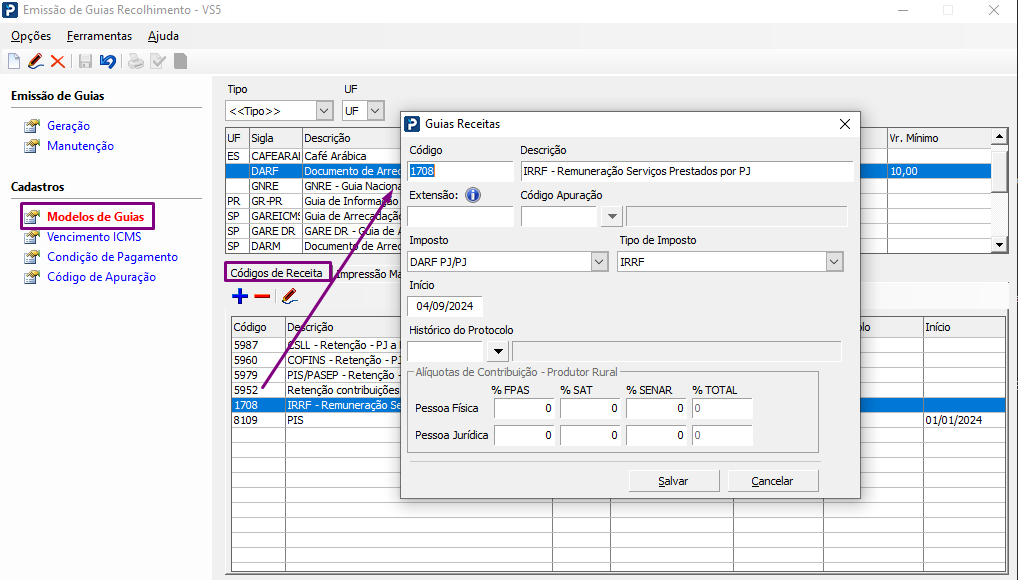Click the Cancelar button
Viewport: 1018px width, 580px height.
773,481
